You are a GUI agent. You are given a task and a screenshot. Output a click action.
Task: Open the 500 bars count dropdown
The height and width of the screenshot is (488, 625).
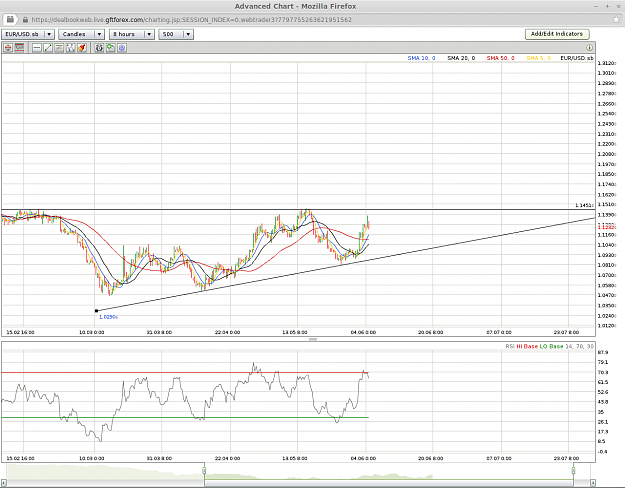click(176, 34)
